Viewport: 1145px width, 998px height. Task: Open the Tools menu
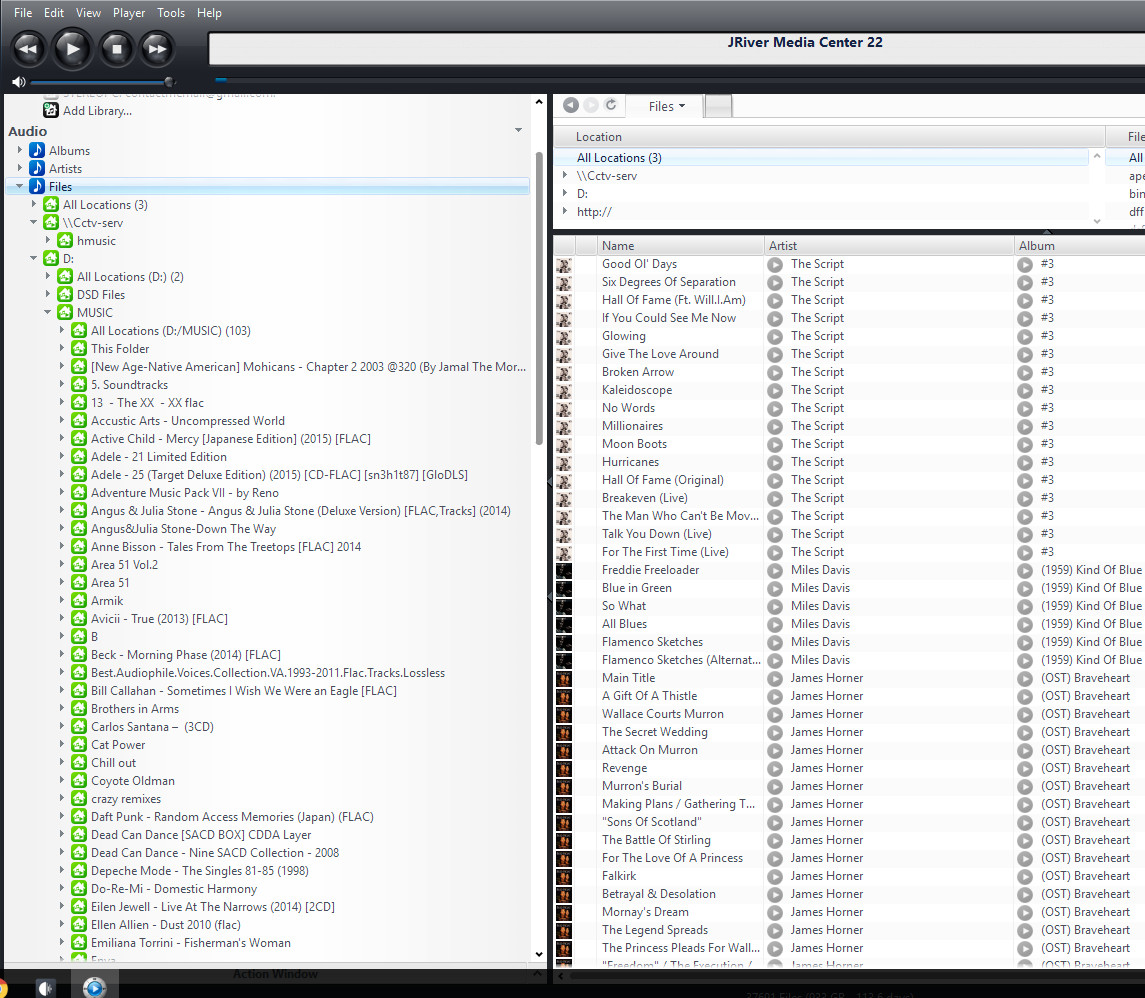coord(171,12)
